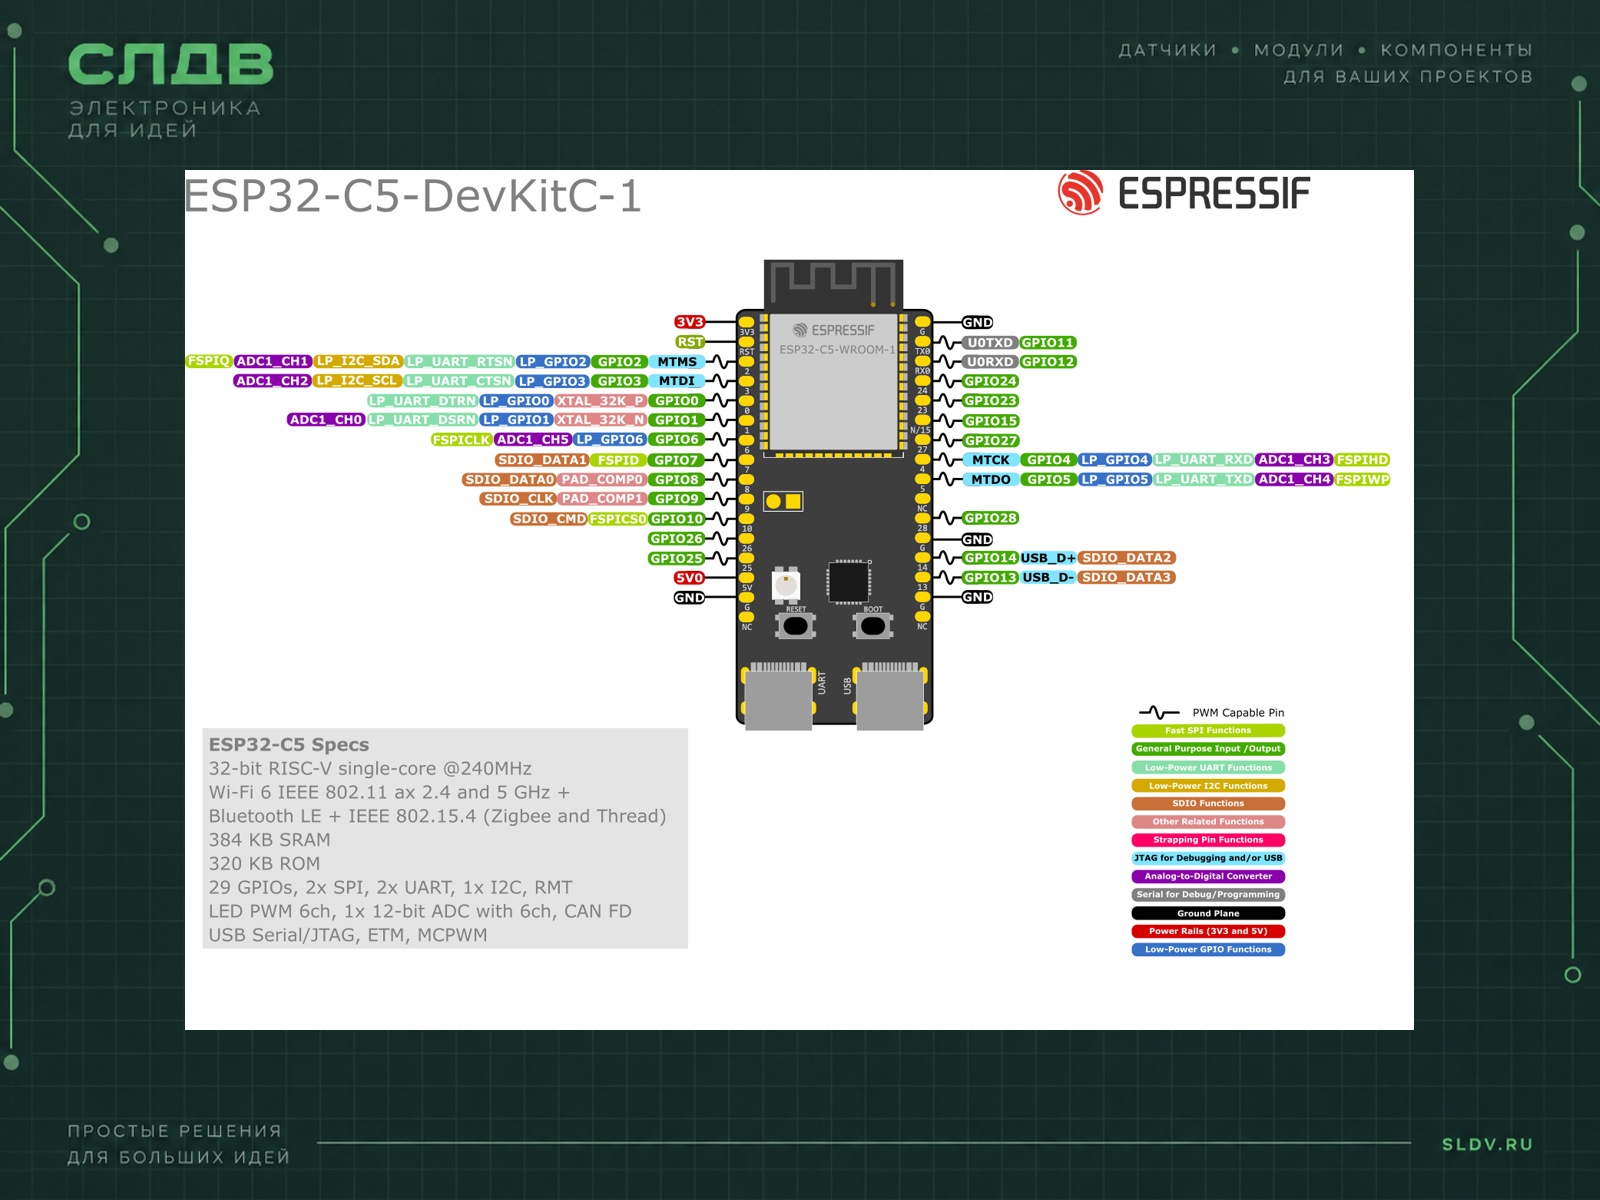Click the GPIO28 pin label
1600x1200 pixels.
coord(990,518)
